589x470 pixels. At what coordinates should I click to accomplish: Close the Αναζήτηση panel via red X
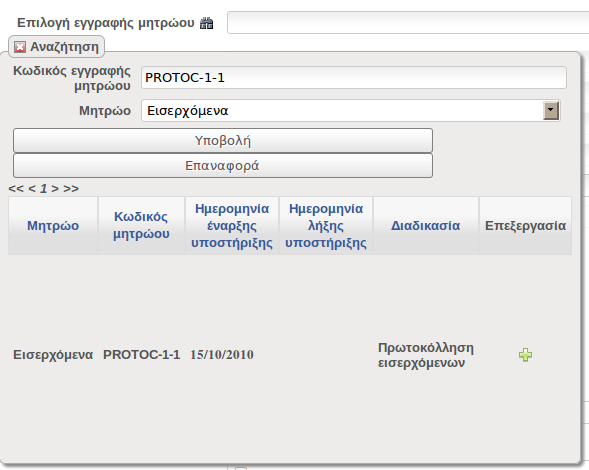point(20,47)
